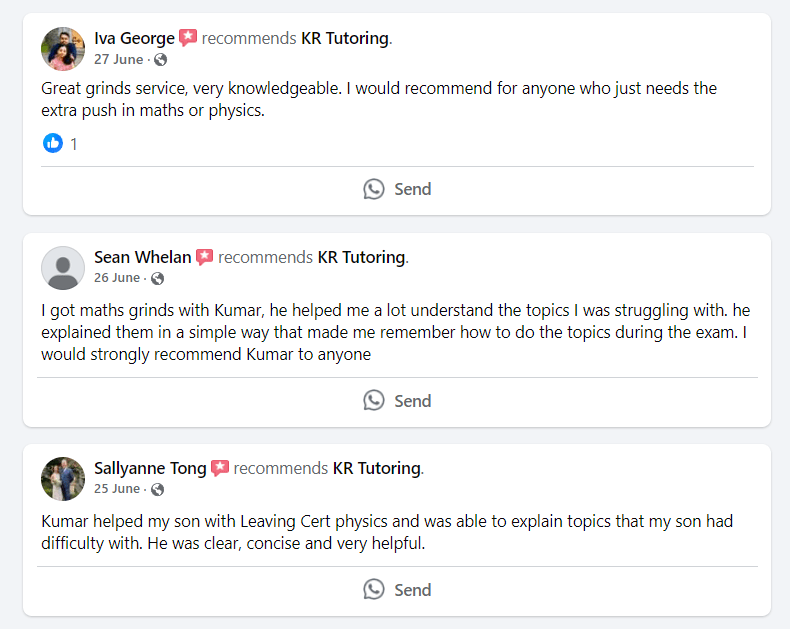Click Iva George's profile picture
This screenshot has height=629, width=790.
[x=62, y=48]
